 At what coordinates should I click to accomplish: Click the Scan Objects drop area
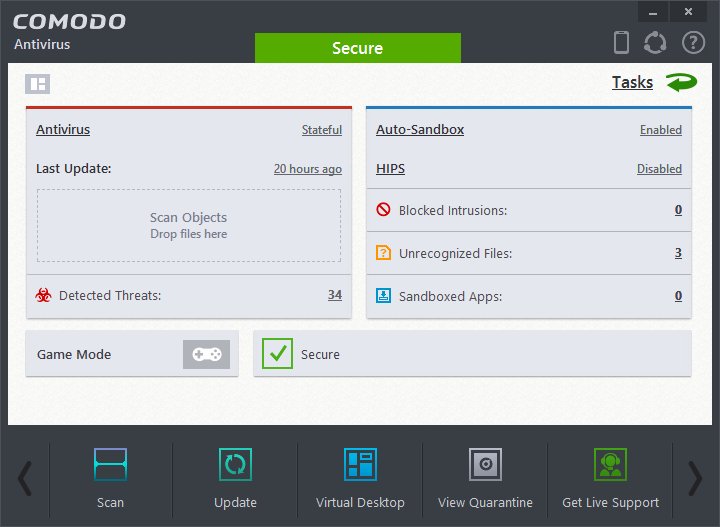pyautogui.click(x=189, y=225)
